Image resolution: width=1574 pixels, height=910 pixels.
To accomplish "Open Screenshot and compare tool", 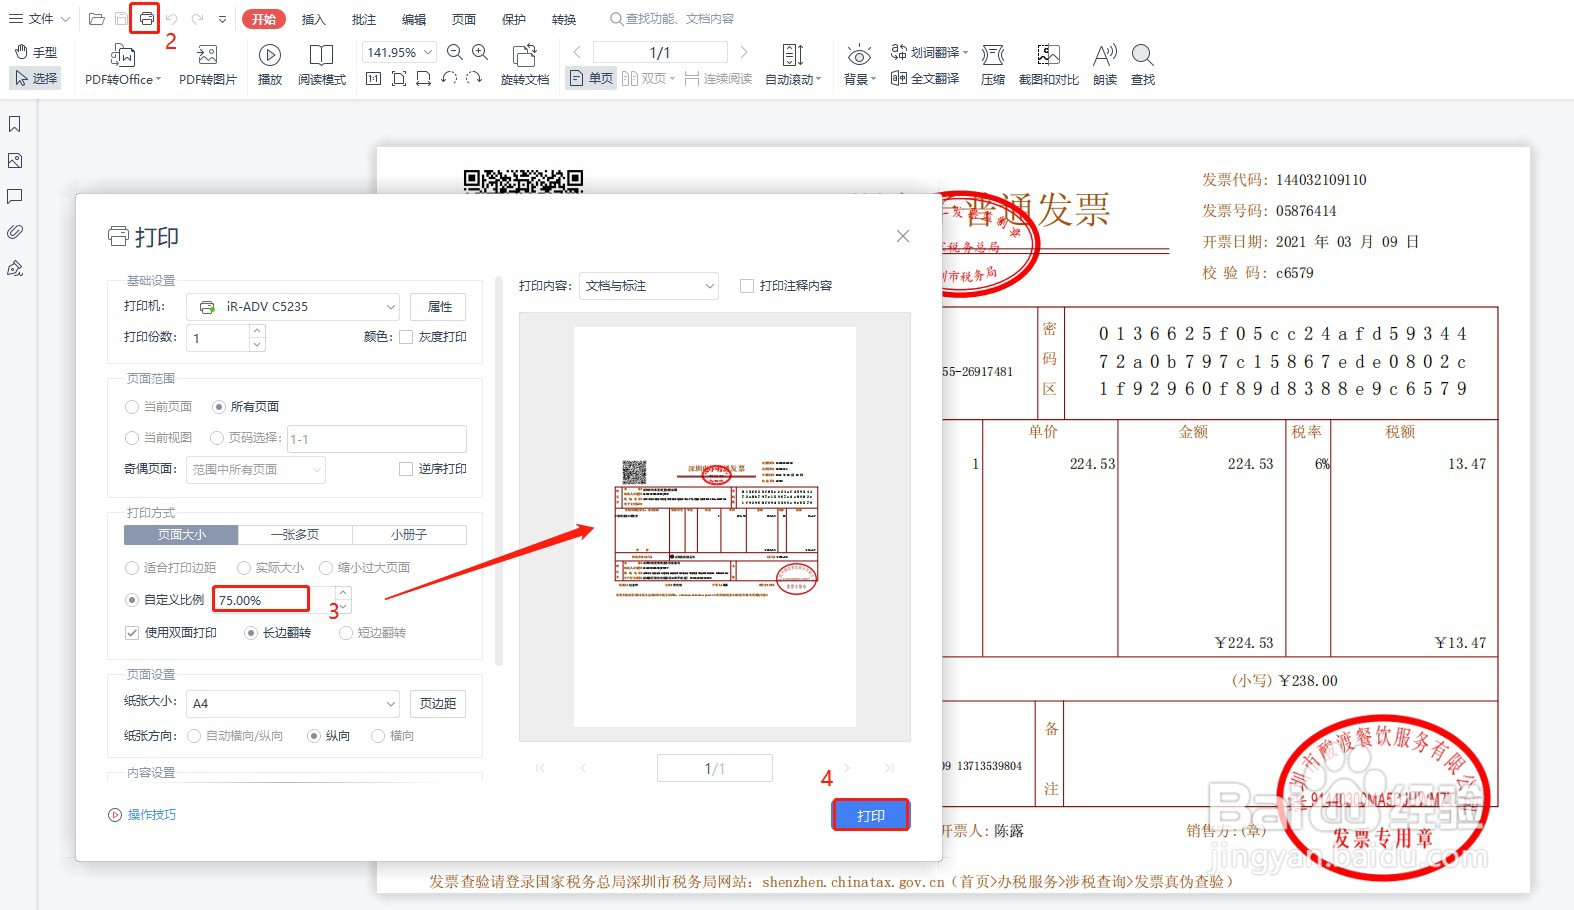I will [x=1049, y=64].
